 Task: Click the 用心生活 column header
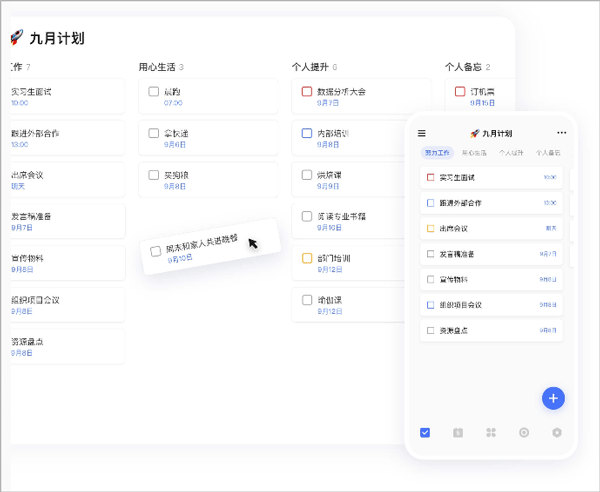[x=157, y=67]
